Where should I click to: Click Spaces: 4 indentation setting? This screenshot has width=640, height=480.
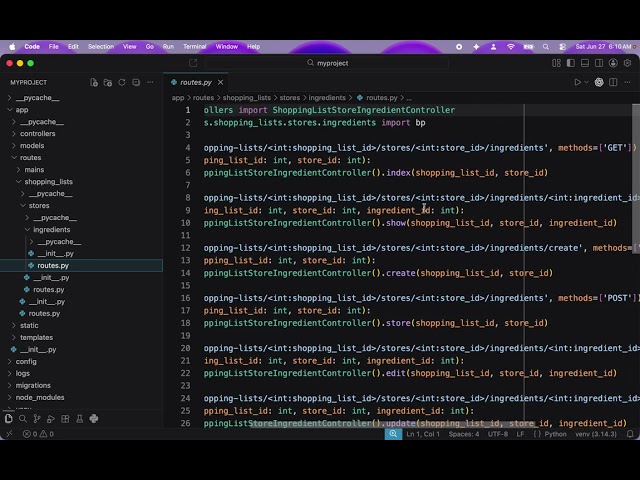click(x=464, y=434)
